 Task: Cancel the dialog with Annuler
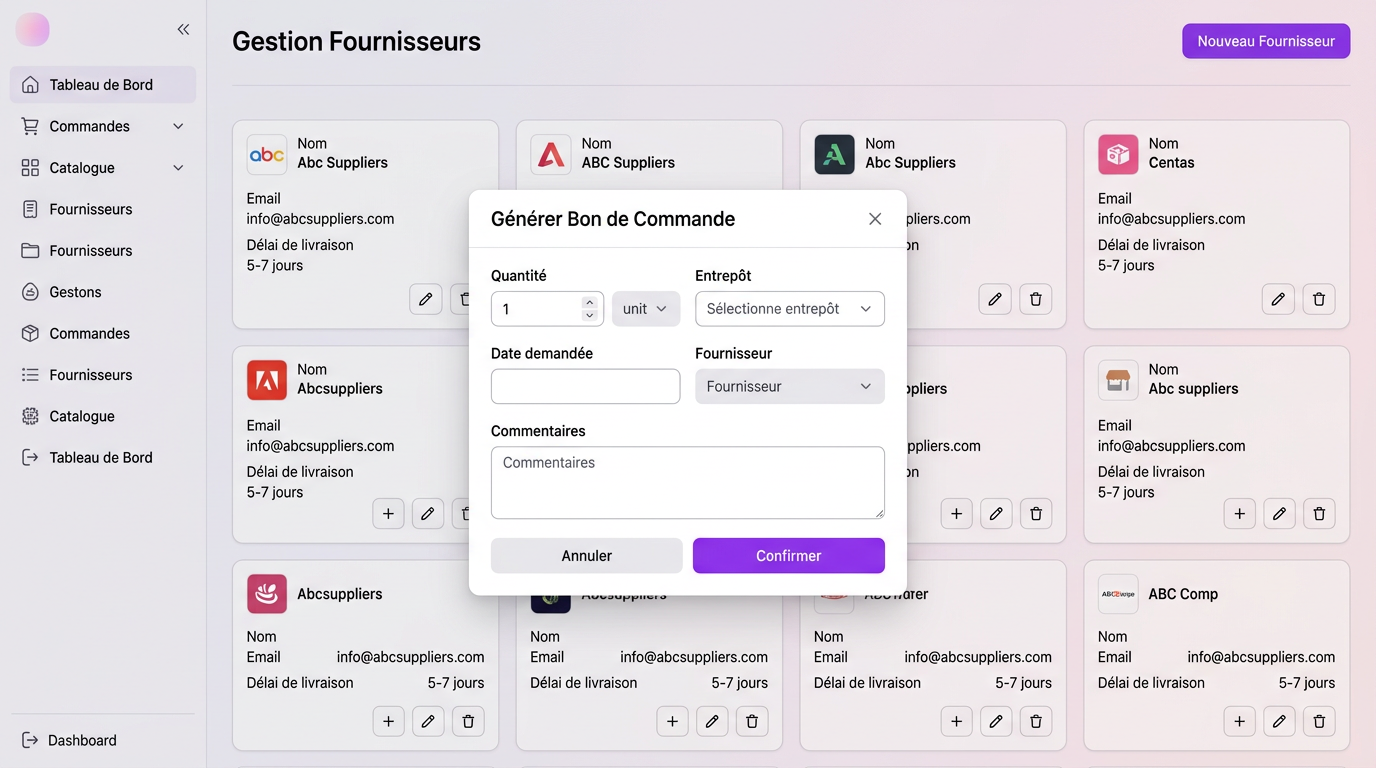587,556
